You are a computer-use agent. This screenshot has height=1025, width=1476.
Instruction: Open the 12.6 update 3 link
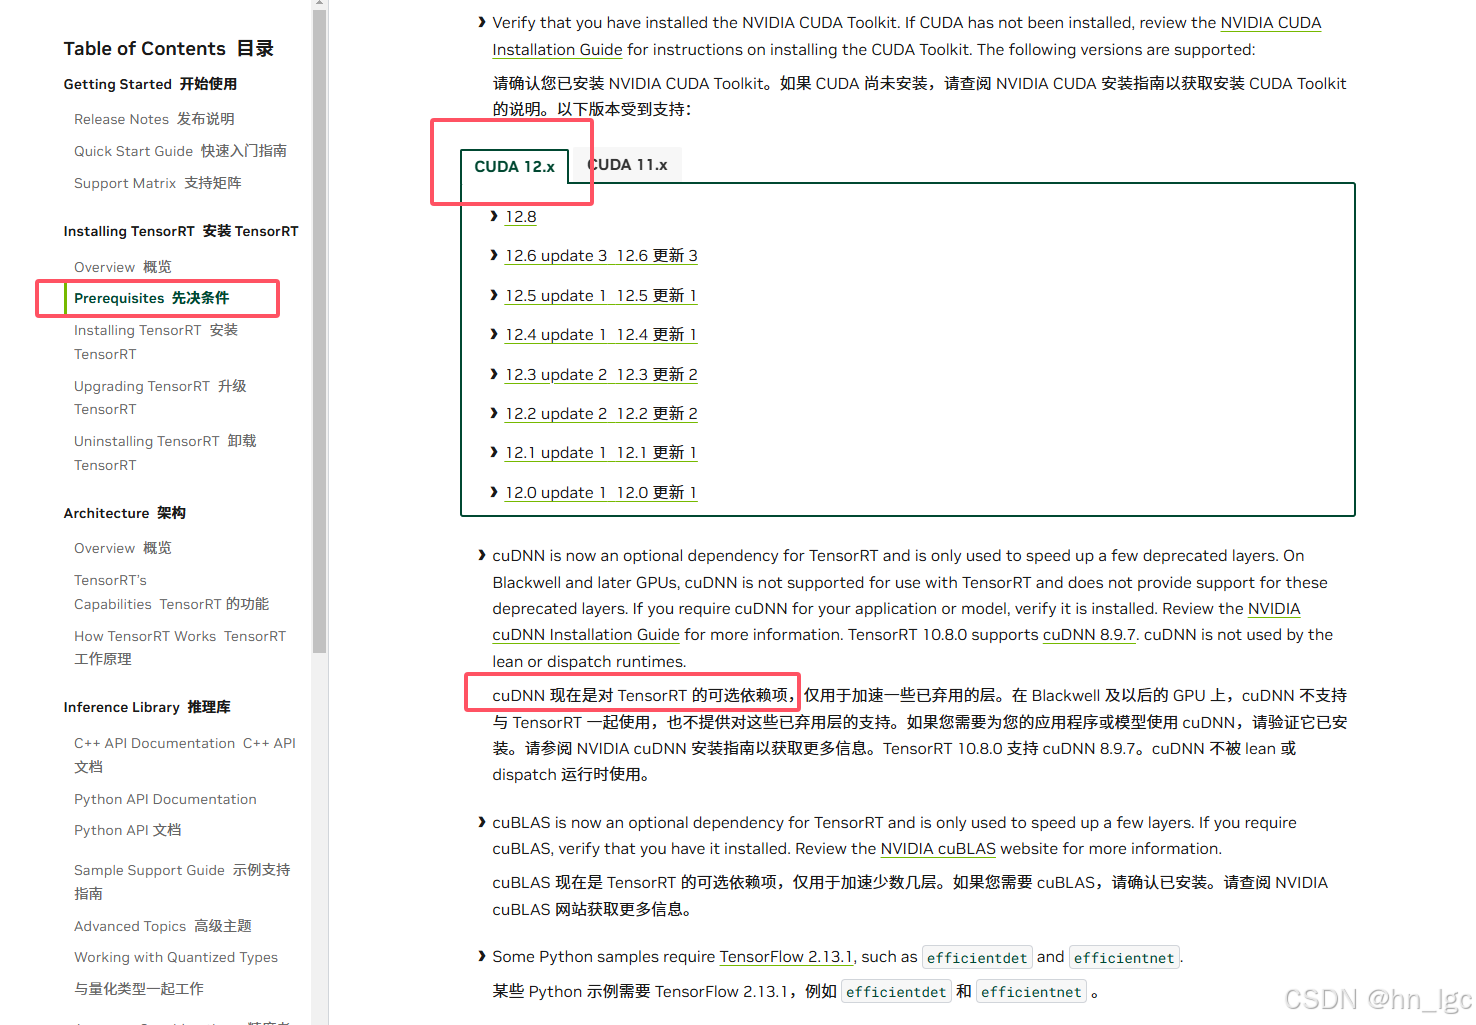(601, 256)
